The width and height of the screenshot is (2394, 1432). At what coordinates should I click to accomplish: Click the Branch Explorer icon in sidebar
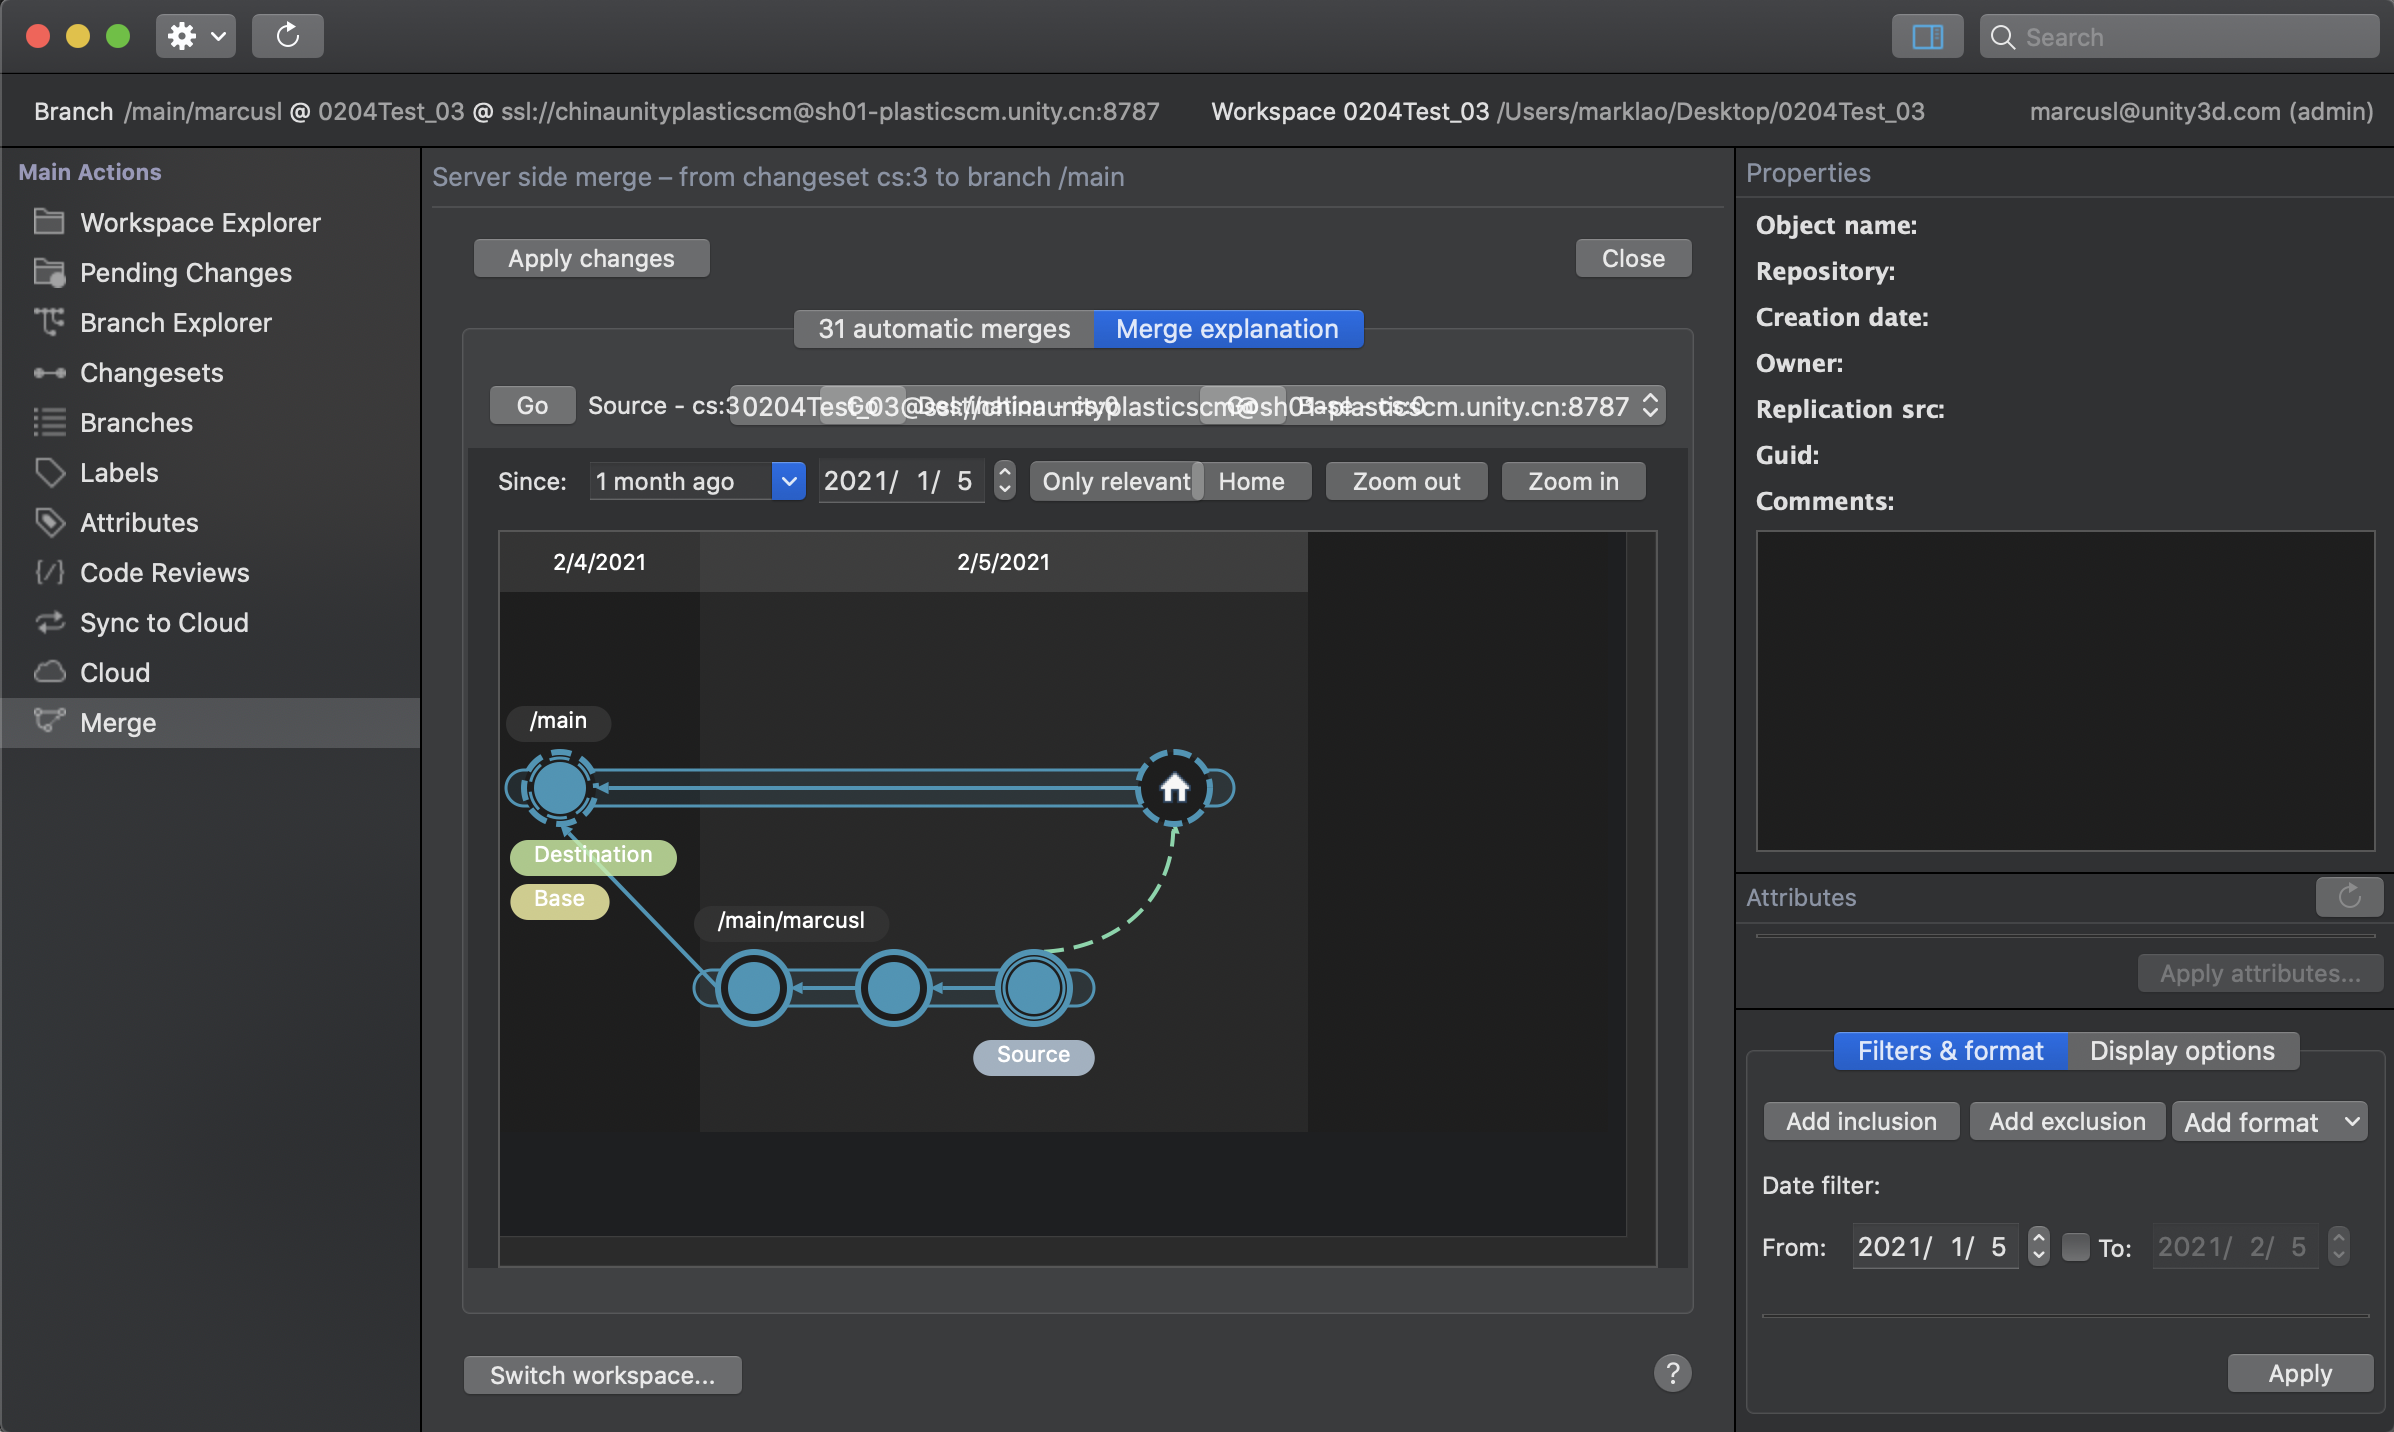49,322
